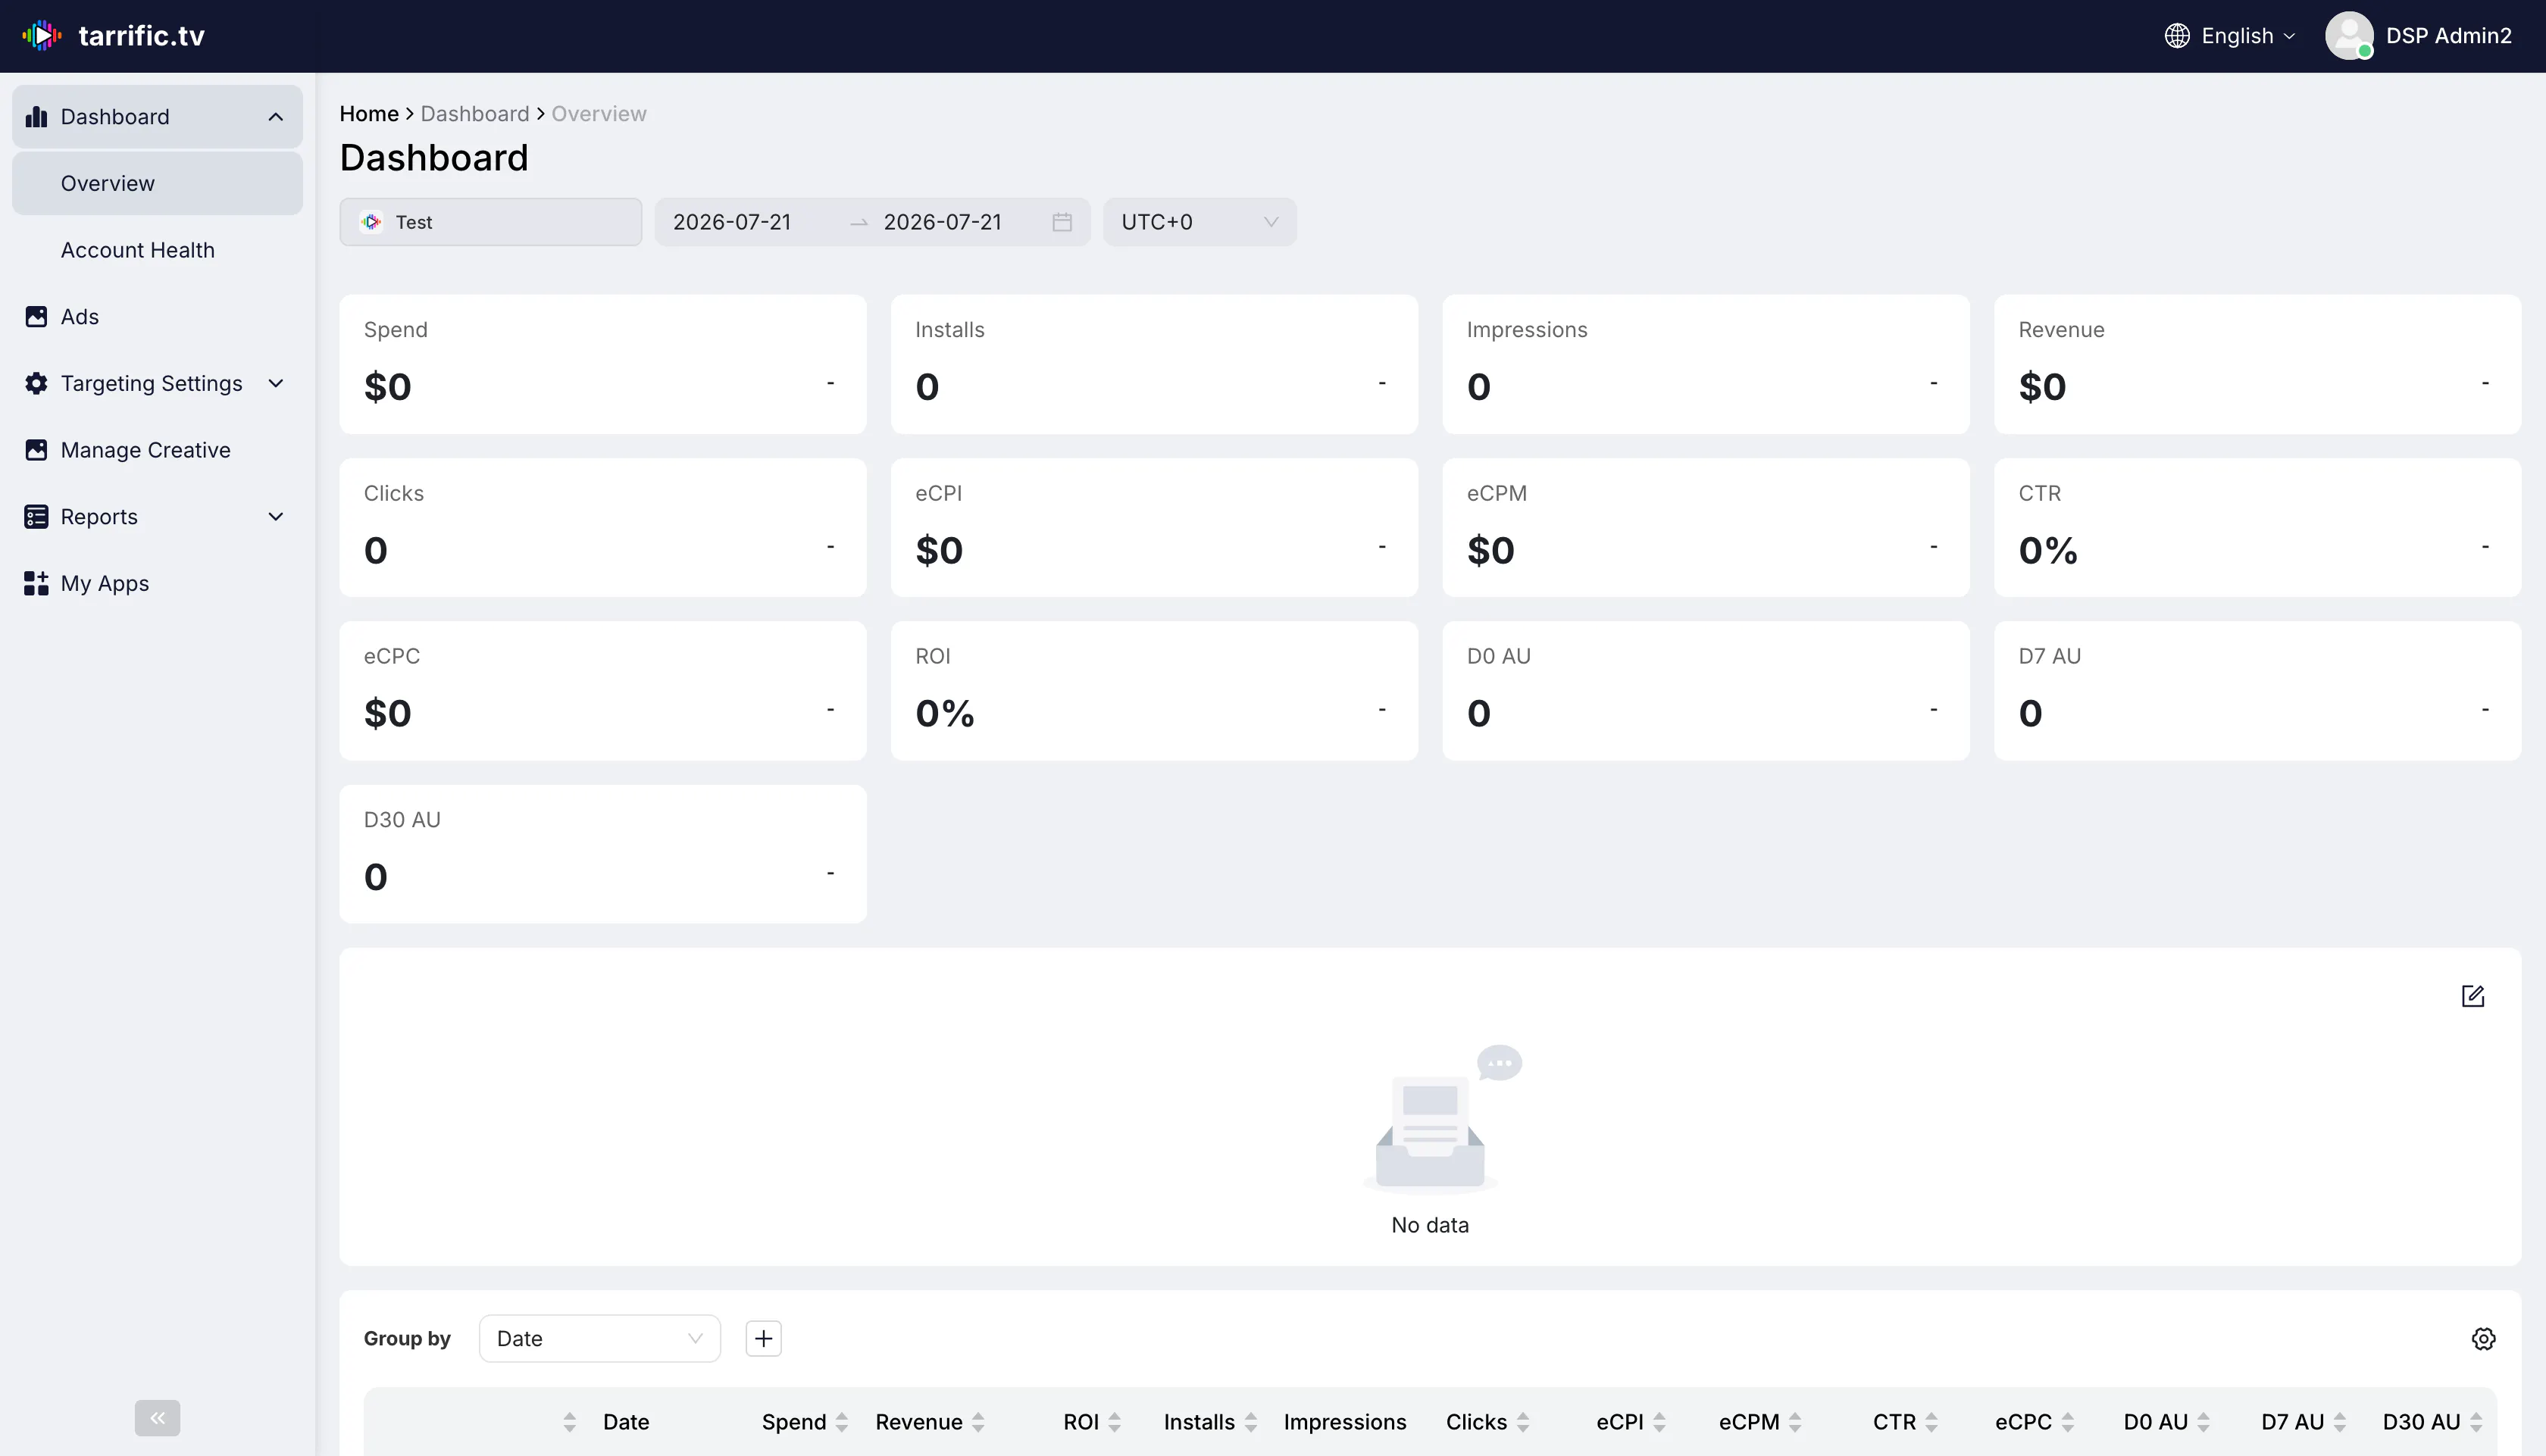Click the Targeting Settings gear icon

36,384
